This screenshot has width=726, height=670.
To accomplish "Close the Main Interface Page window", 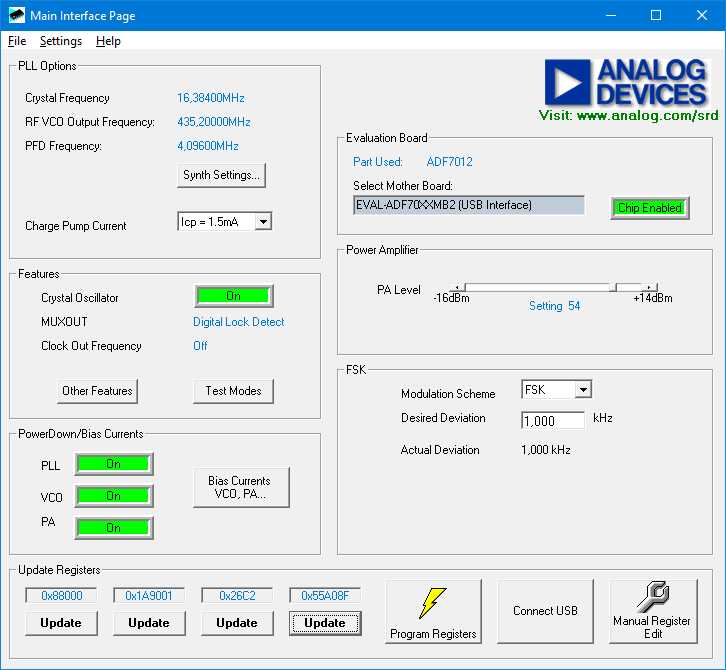I will [702, 15].
